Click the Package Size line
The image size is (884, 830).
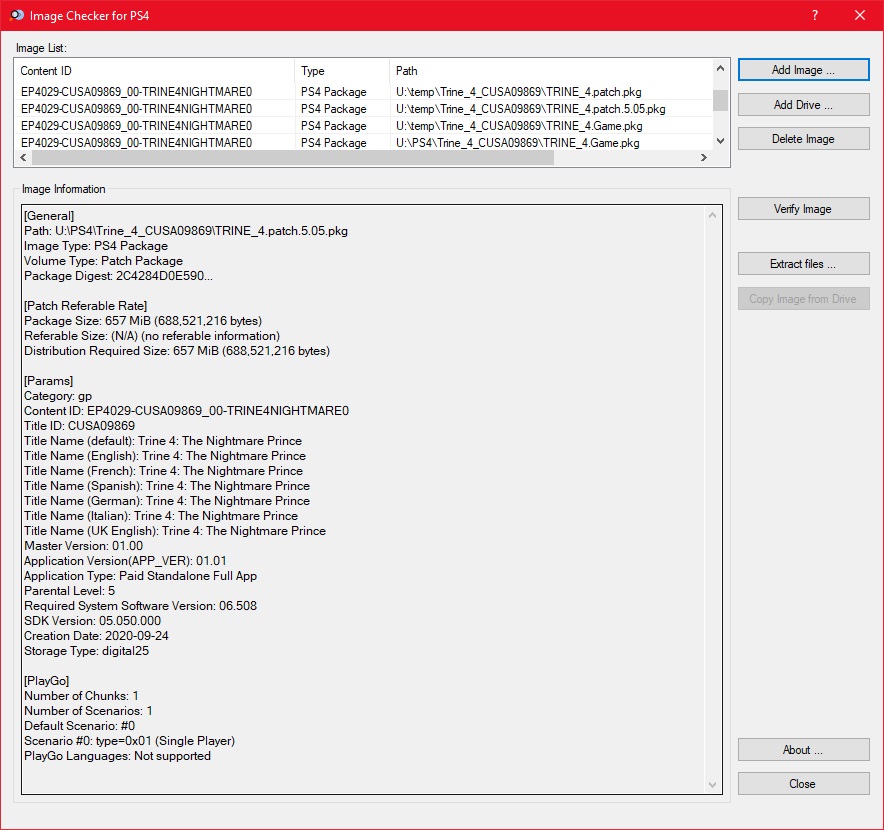click(x=143, y=321)
